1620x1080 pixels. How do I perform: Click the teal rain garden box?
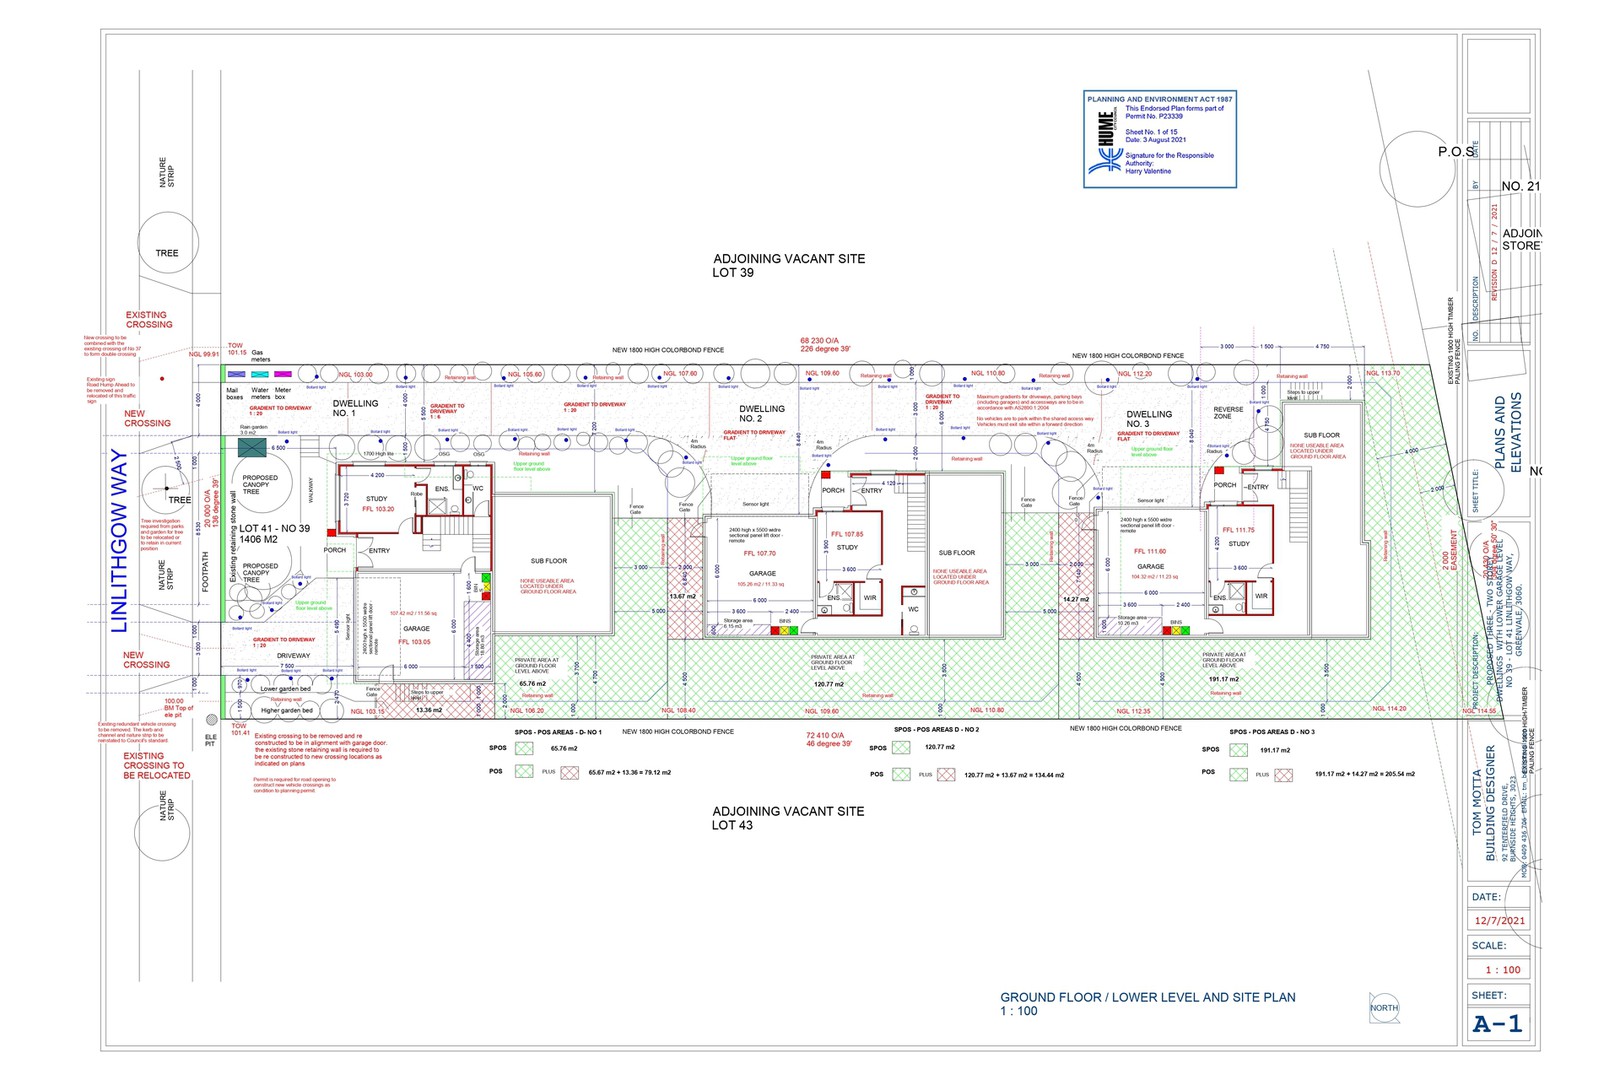252,447
